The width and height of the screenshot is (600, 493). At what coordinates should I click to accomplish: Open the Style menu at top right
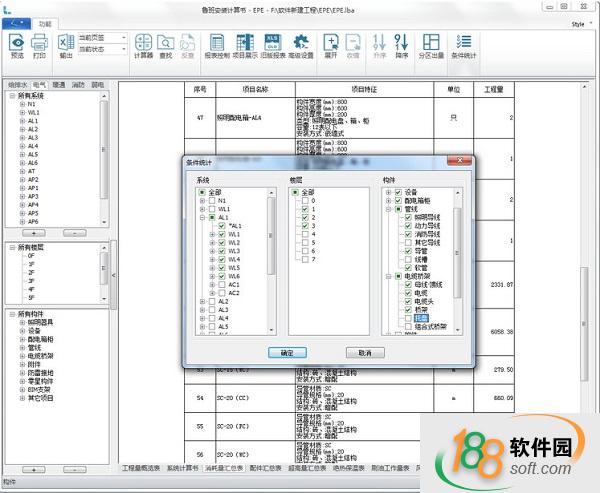coord(581,24)
